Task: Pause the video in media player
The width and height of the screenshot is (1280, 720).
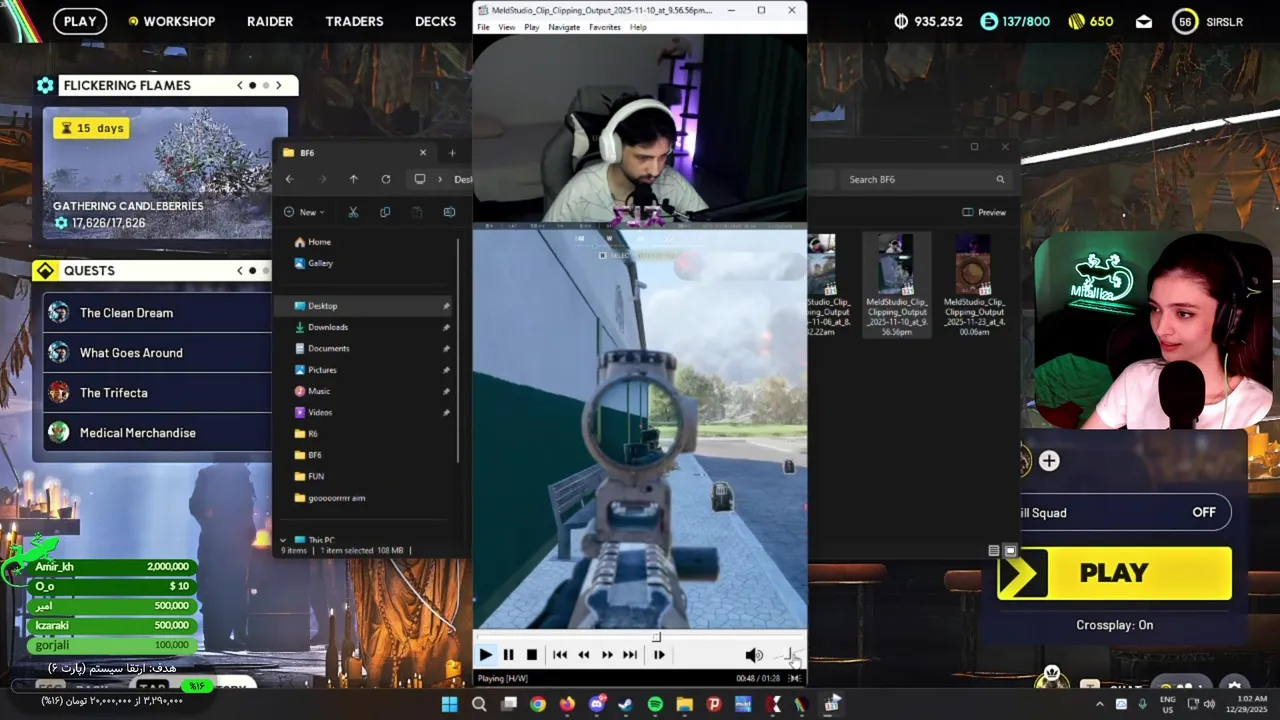Action: [508, 655]
